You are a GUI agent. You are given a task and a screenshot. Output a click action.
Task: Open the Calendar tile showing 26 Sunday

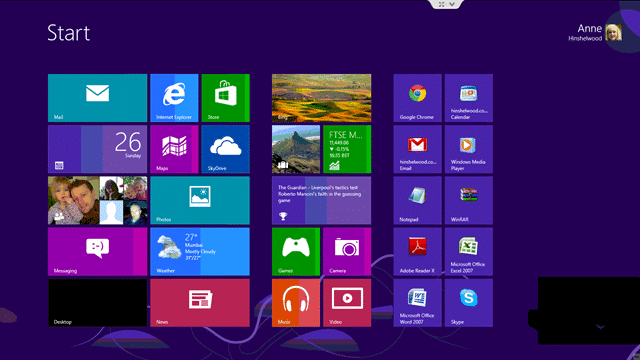98,149
